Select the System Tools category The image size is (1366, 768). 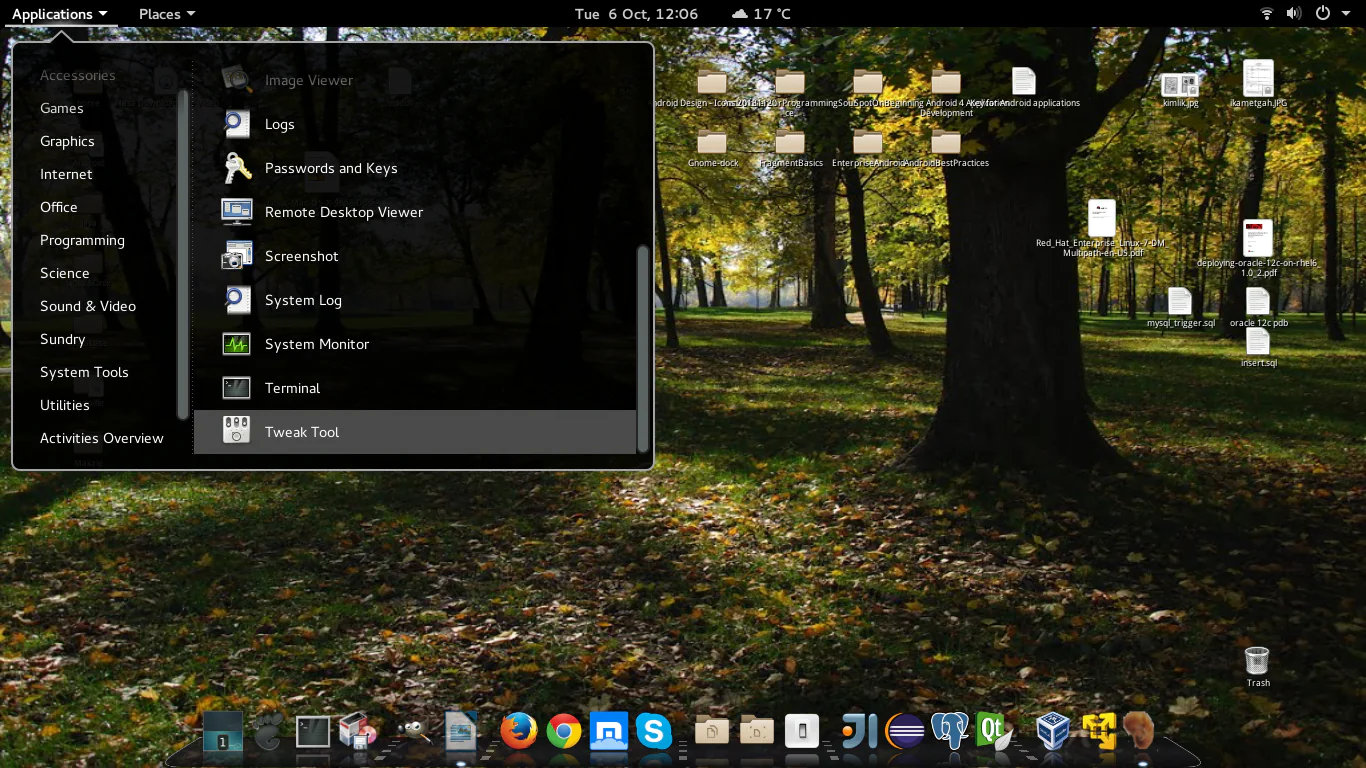pos(84,372)
